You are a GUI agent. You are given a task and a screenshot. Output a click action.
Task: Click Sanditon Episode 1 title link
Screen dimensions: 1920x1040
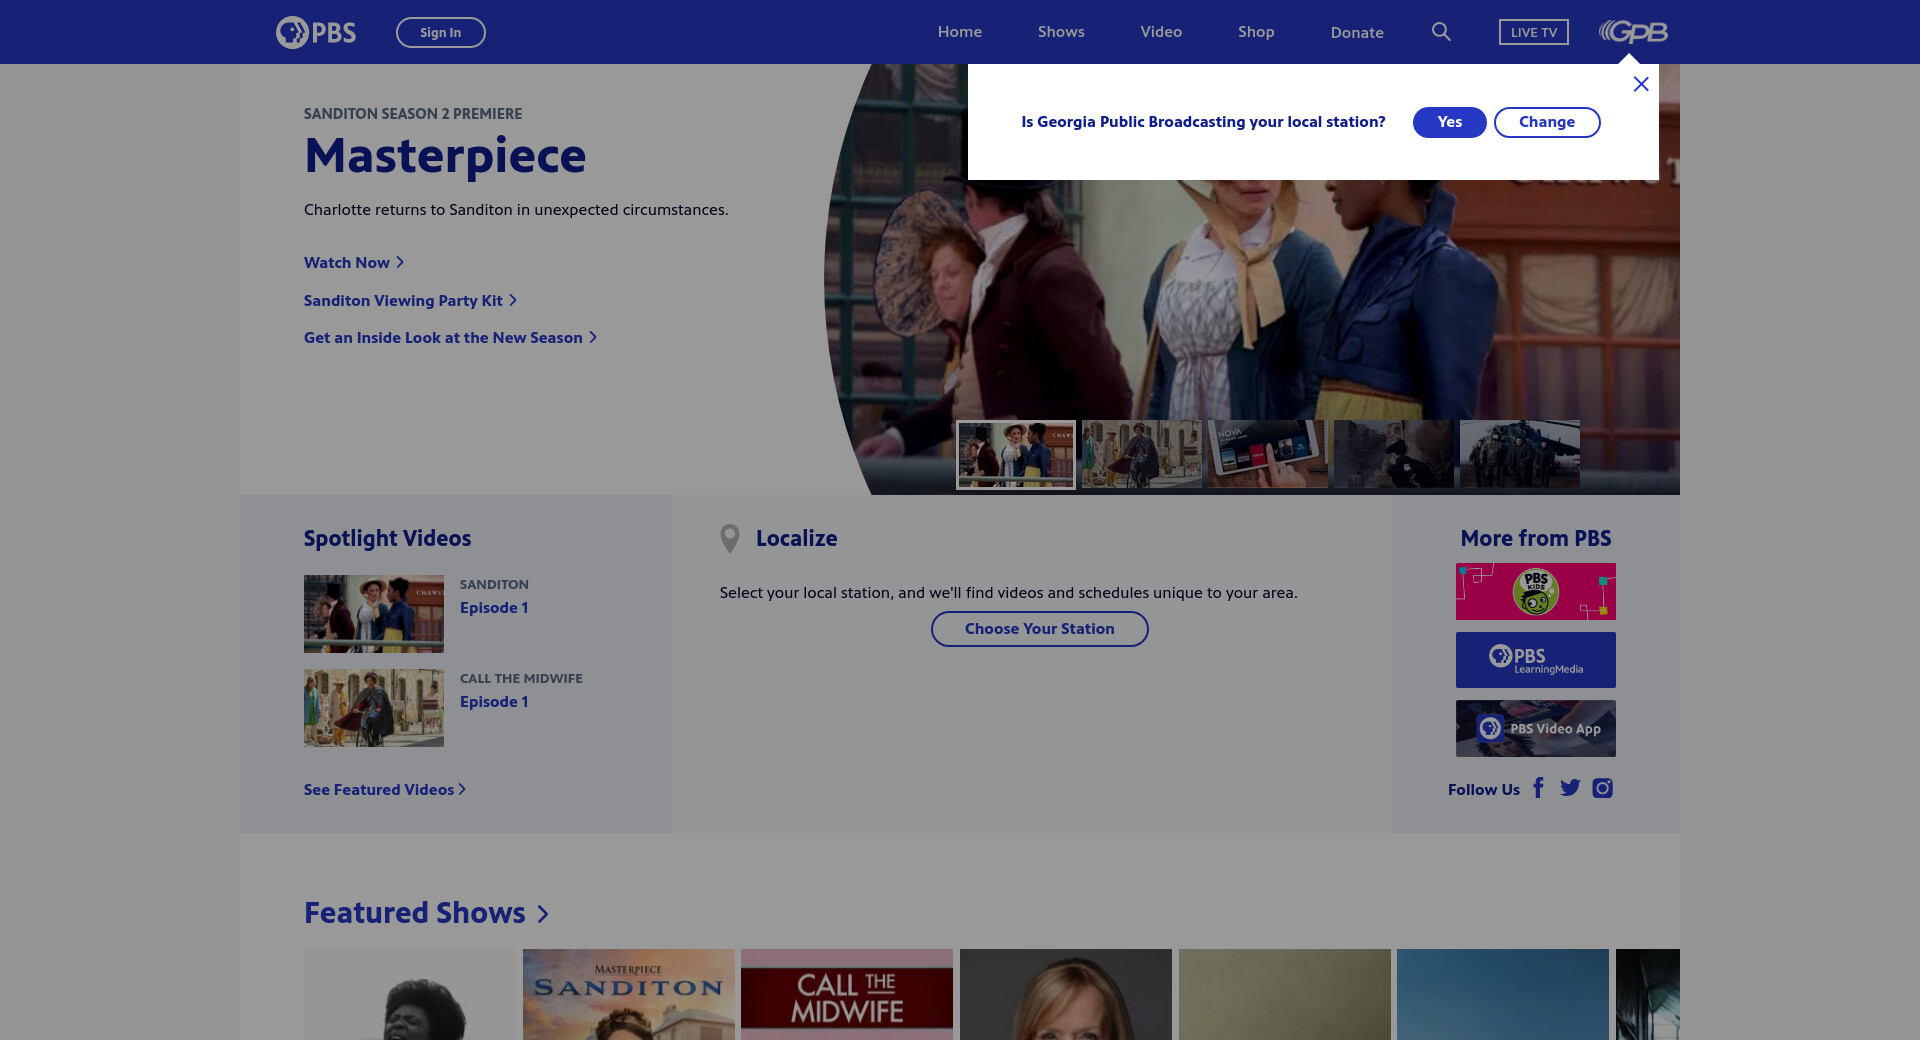click(494, 608)
